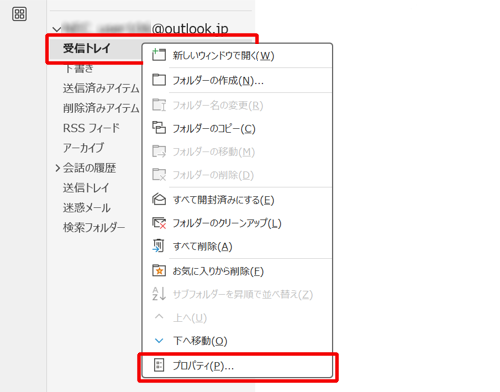The width and height of the screenshot is (500, 392).
Task: Open the 送信済みアイテム folder
Action: pyautogui.click(x=101, y=88)
